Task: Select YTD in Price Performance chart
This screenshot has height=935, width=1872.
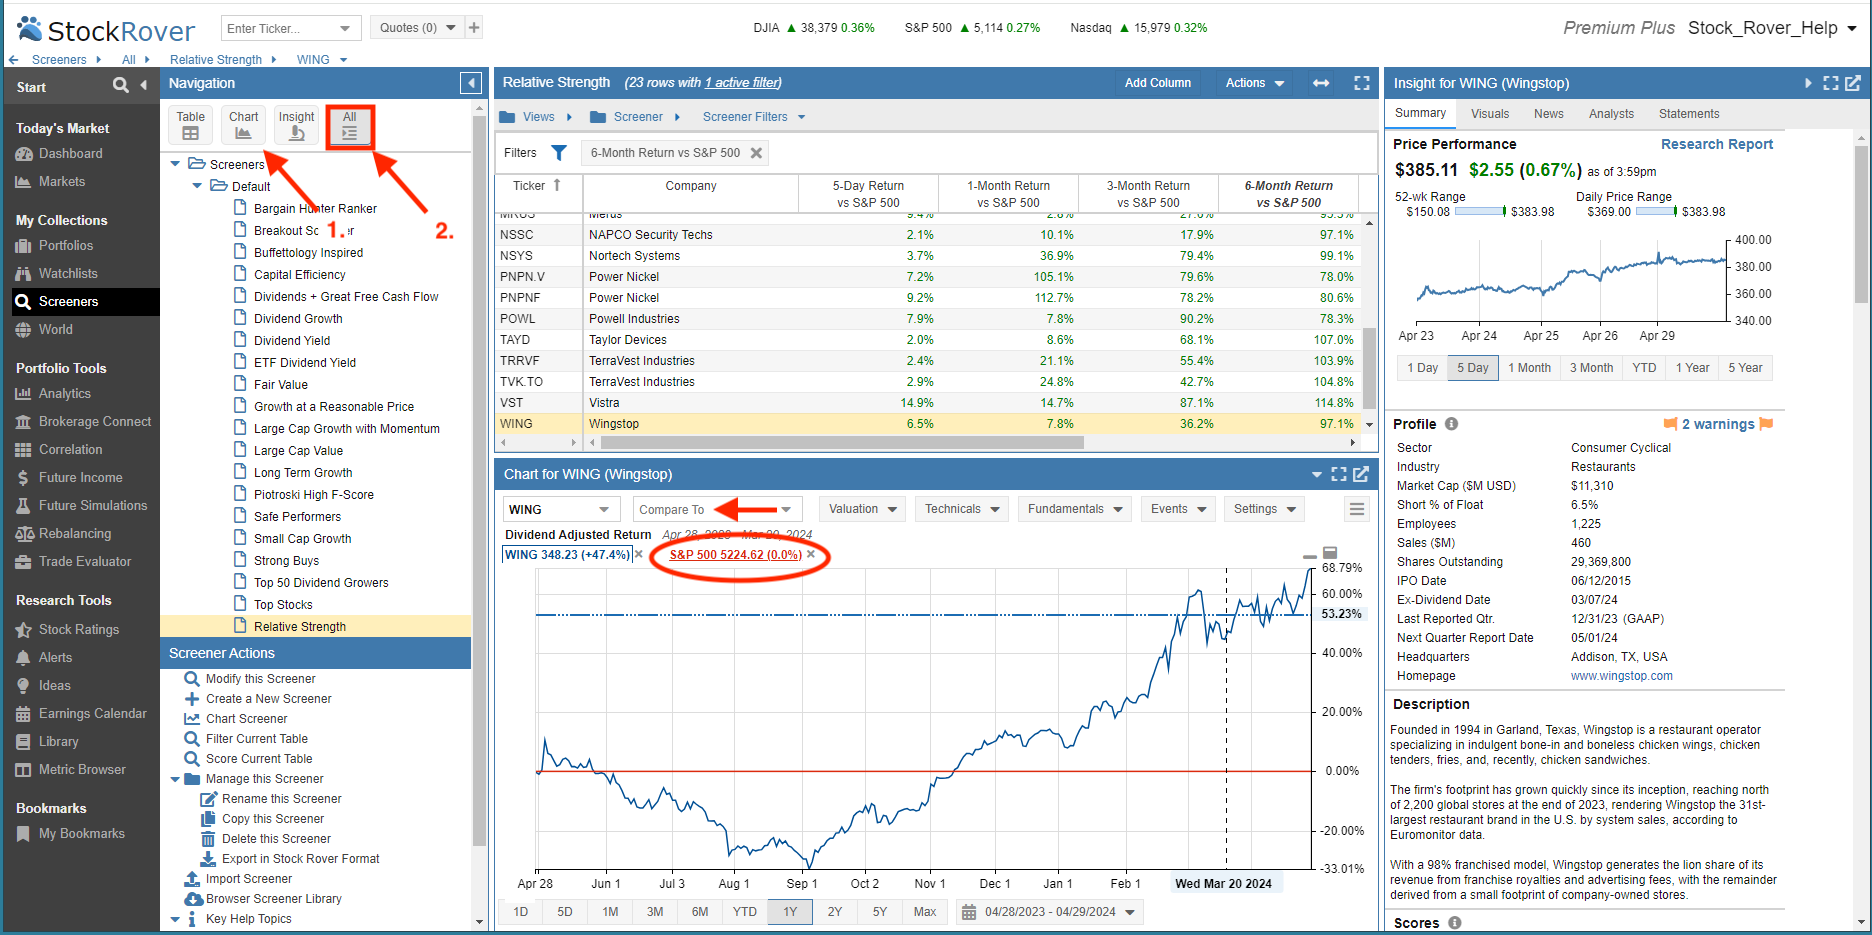Action: pyautogui.click(x=1644, y=368)
